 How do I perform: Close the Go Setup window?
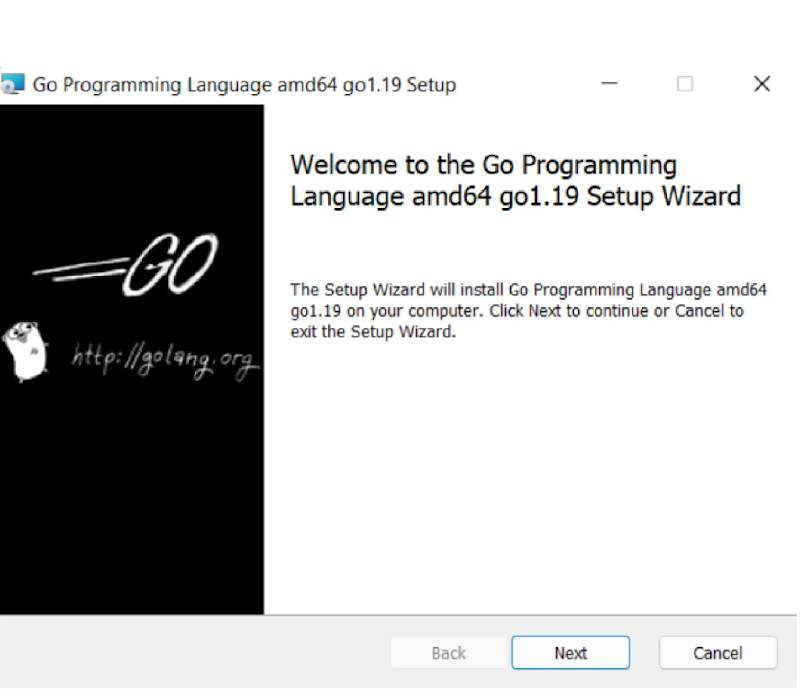pyautogui.click(x=762, y=83)
